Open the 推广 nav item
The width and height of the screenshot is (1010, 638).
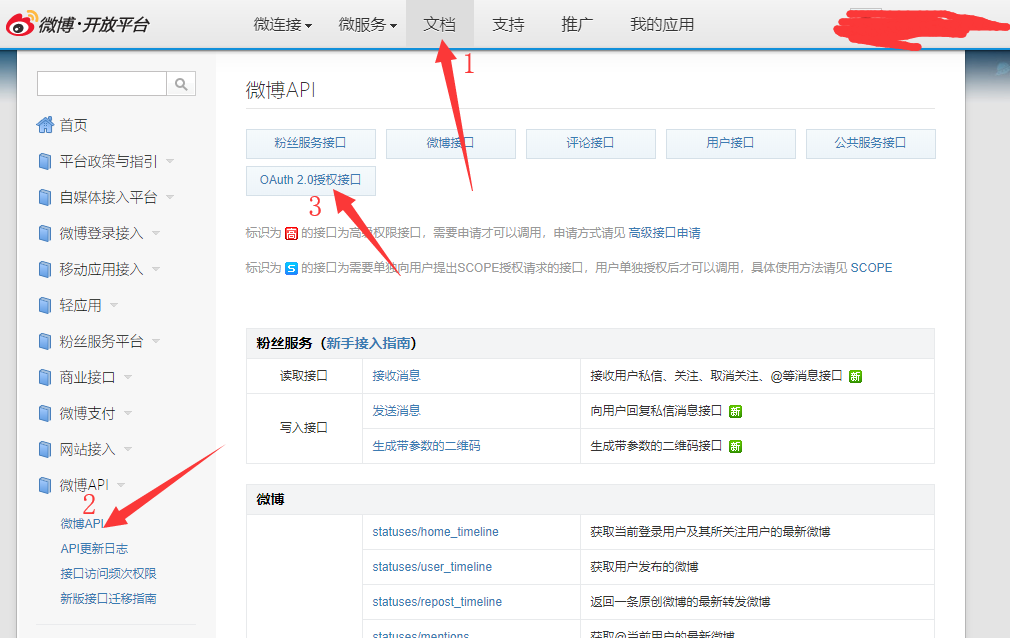click(x=577, y=24)
